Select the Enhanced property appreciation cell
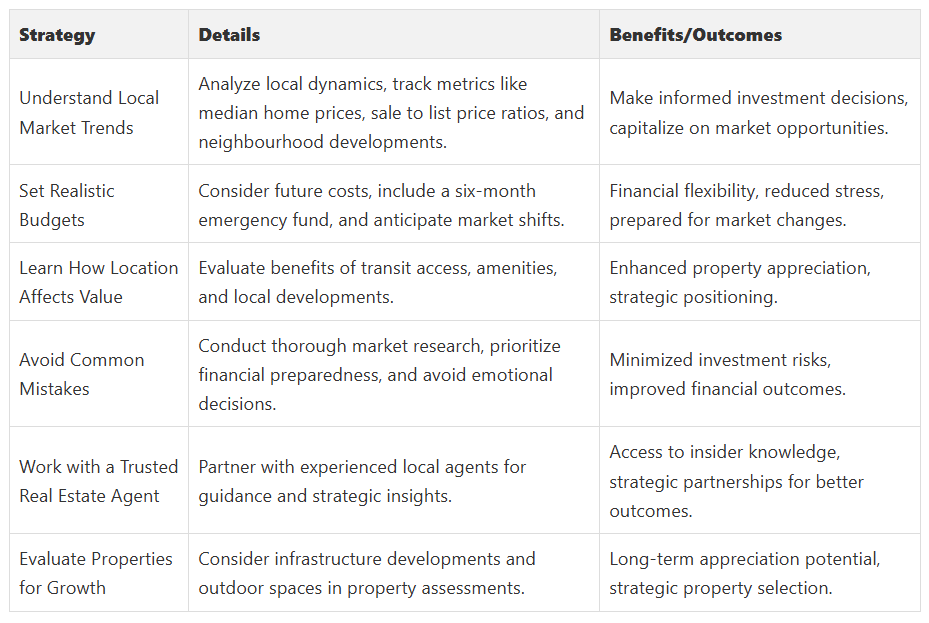 point(740,282)
